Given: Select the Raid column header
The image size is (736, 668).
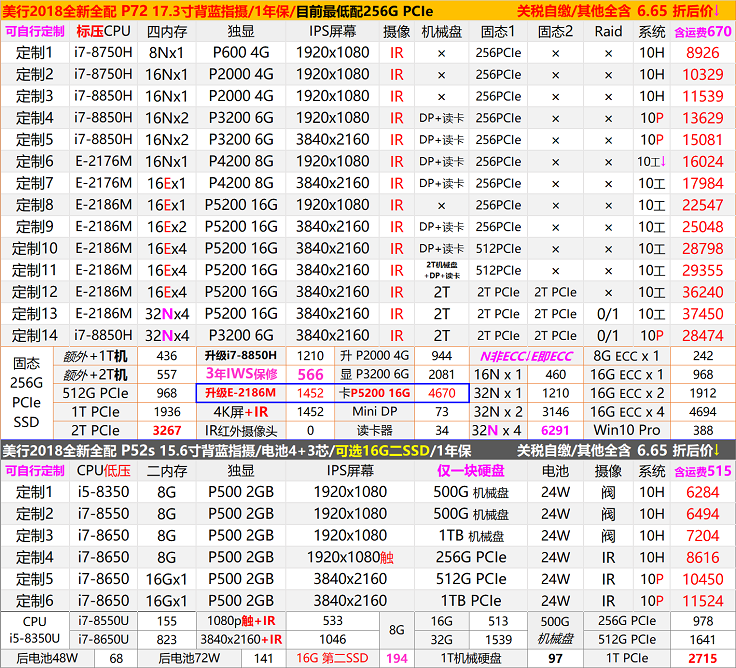Looking at the screenshot, I should point(608,31).
